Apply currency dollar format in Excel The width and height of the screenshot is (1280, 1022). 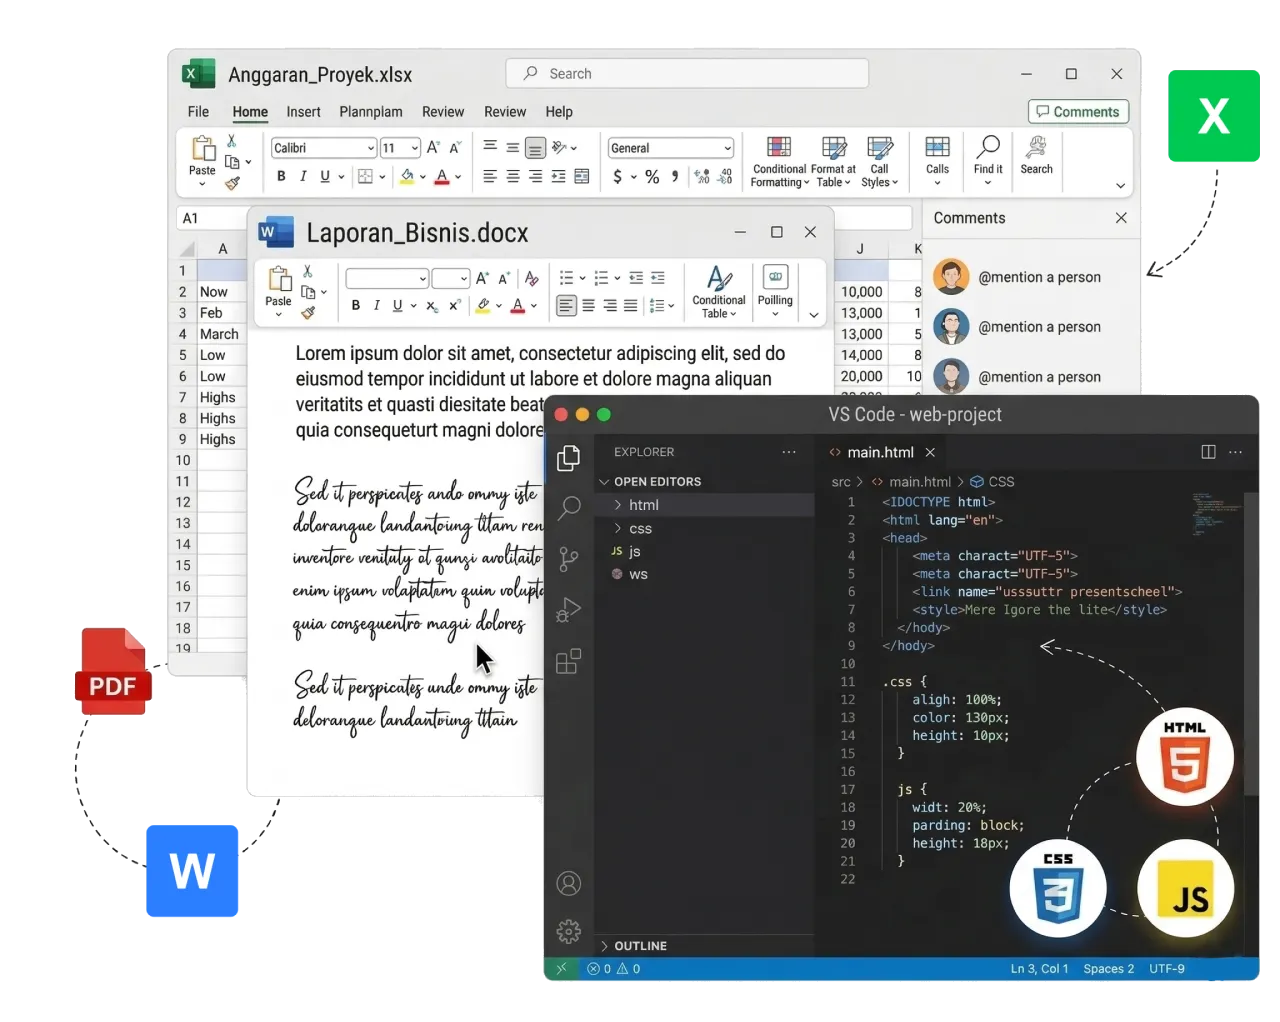click(x=618, y=177)
